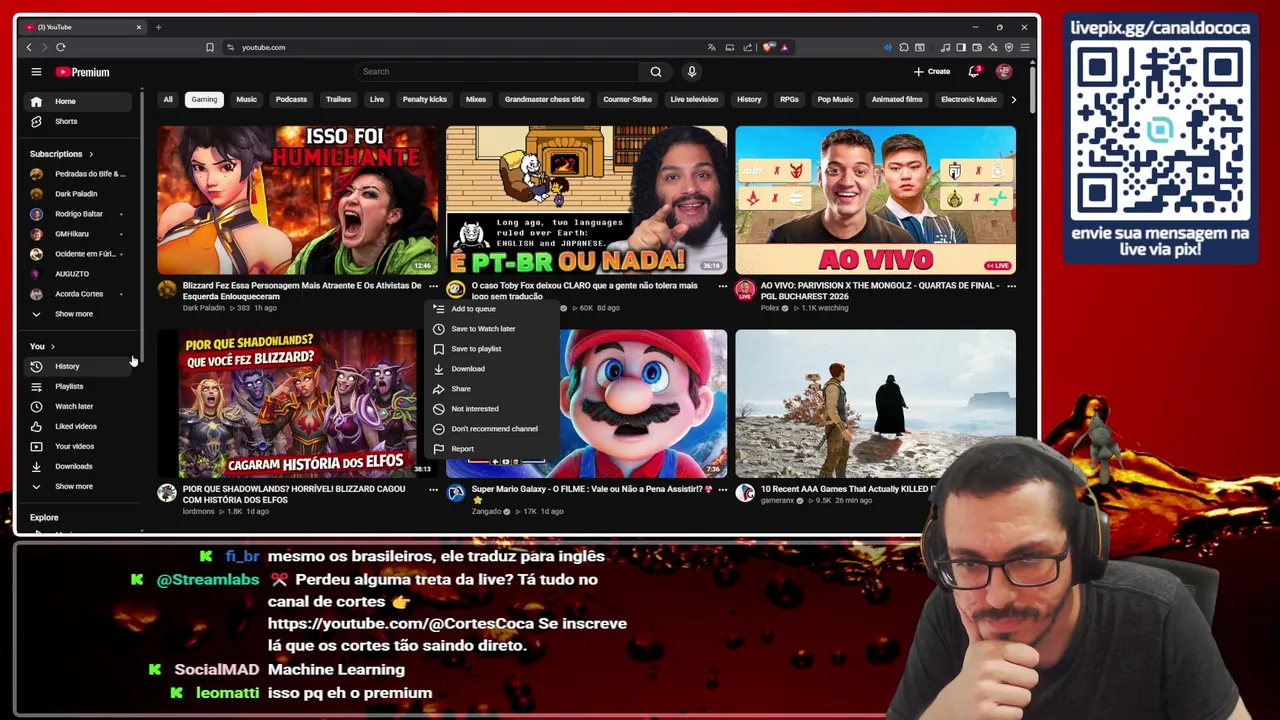Open Liked videos in the sidebar
Screen dimensions: 1280x720
[x=78, y=426]
